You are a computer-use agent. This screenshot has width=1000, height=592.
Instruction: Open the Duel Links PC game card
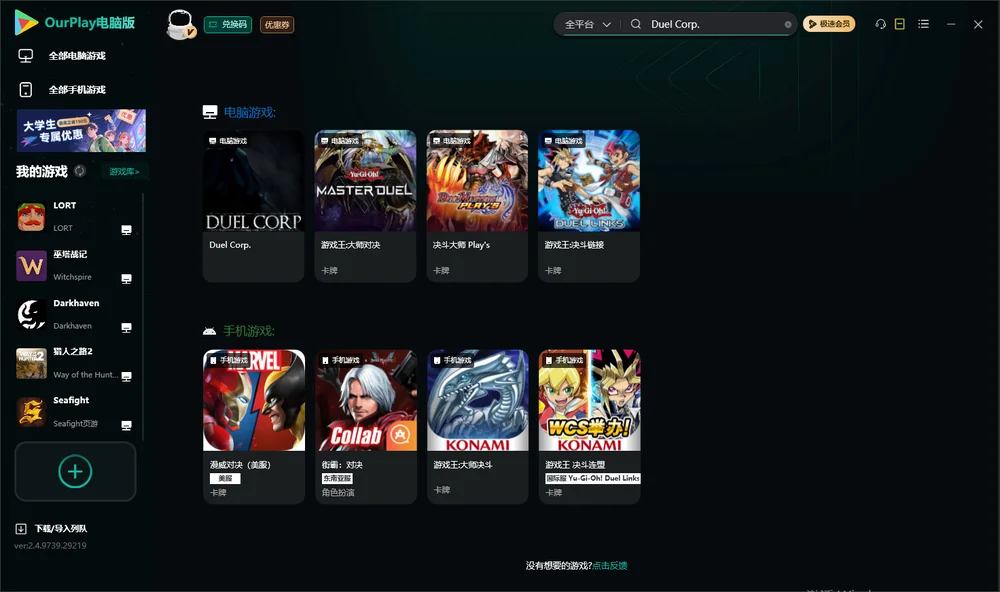pos(589,205)
